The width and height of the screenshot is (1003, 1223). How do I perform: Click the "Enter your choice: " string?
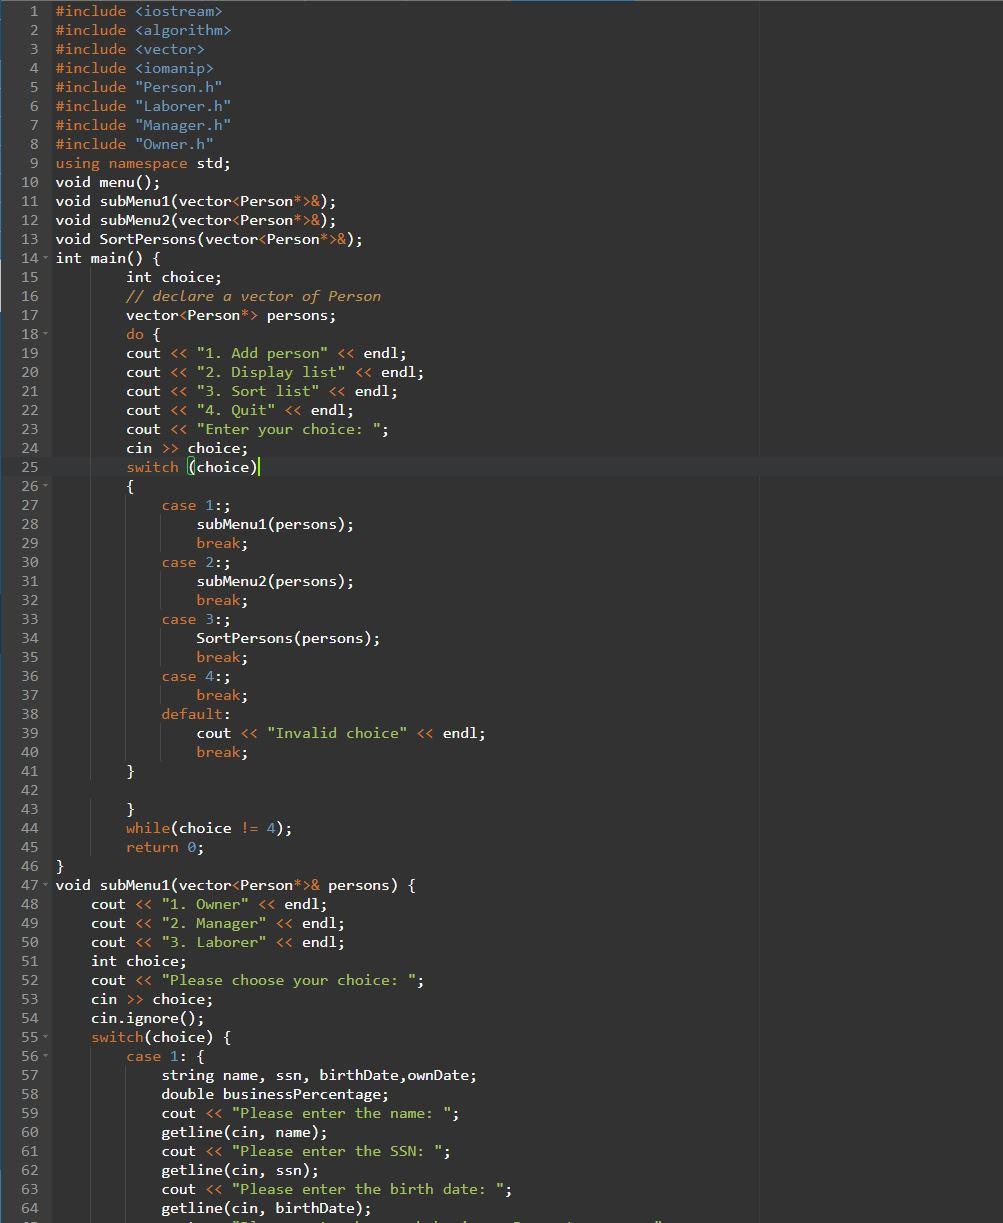[288, 429]
